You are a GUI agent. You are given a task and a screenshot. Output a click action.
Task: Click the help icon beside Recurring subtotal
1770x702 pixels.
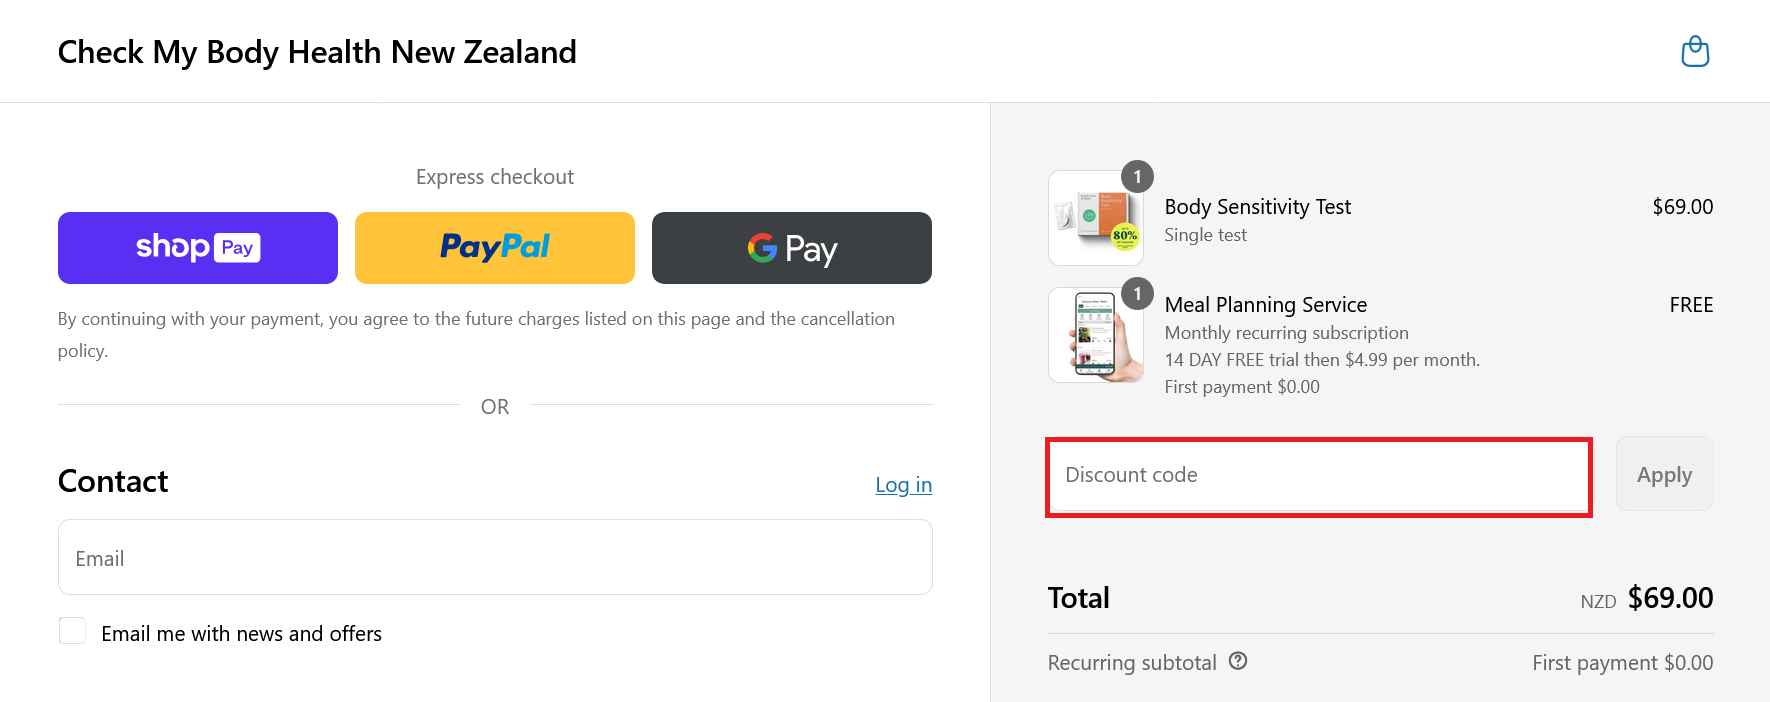click(x=1238, y=661)
